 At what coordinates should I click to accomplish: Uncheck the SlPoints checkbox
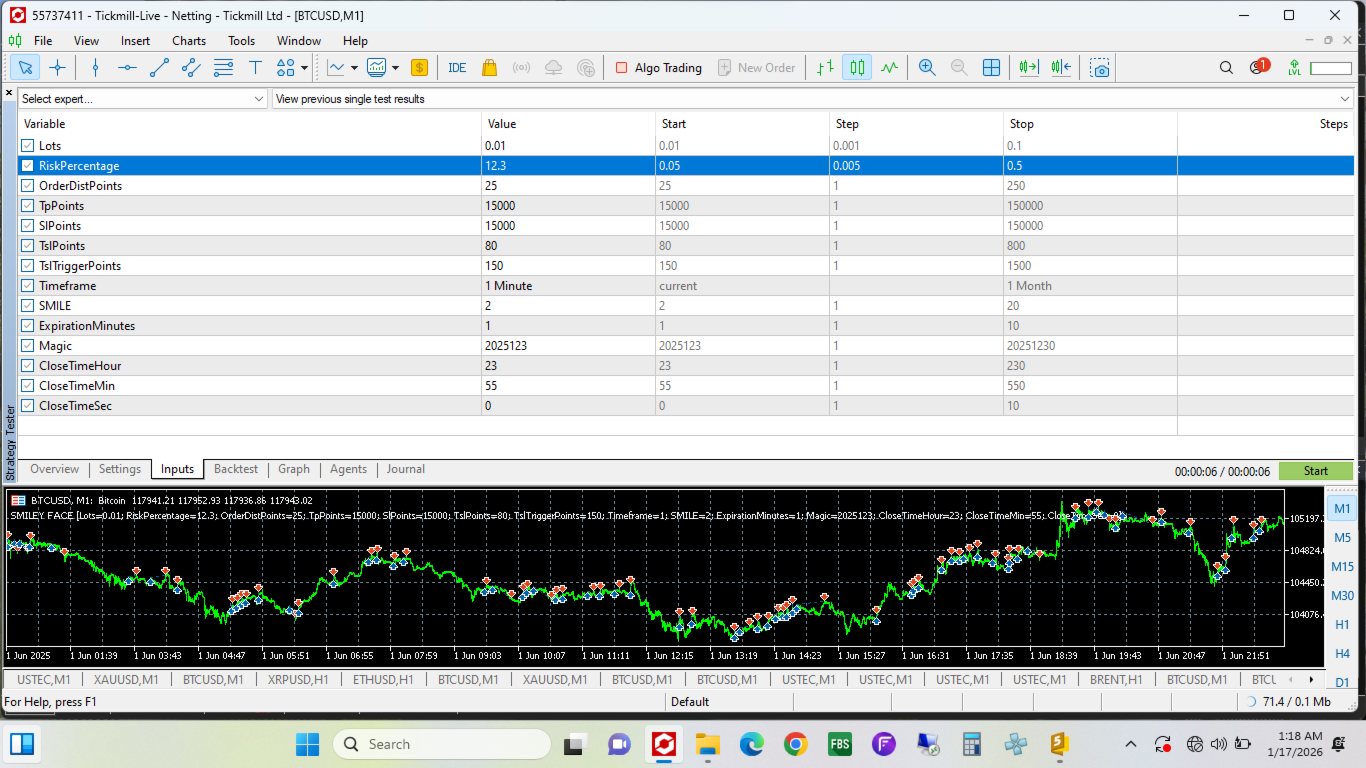coord(28,226)
